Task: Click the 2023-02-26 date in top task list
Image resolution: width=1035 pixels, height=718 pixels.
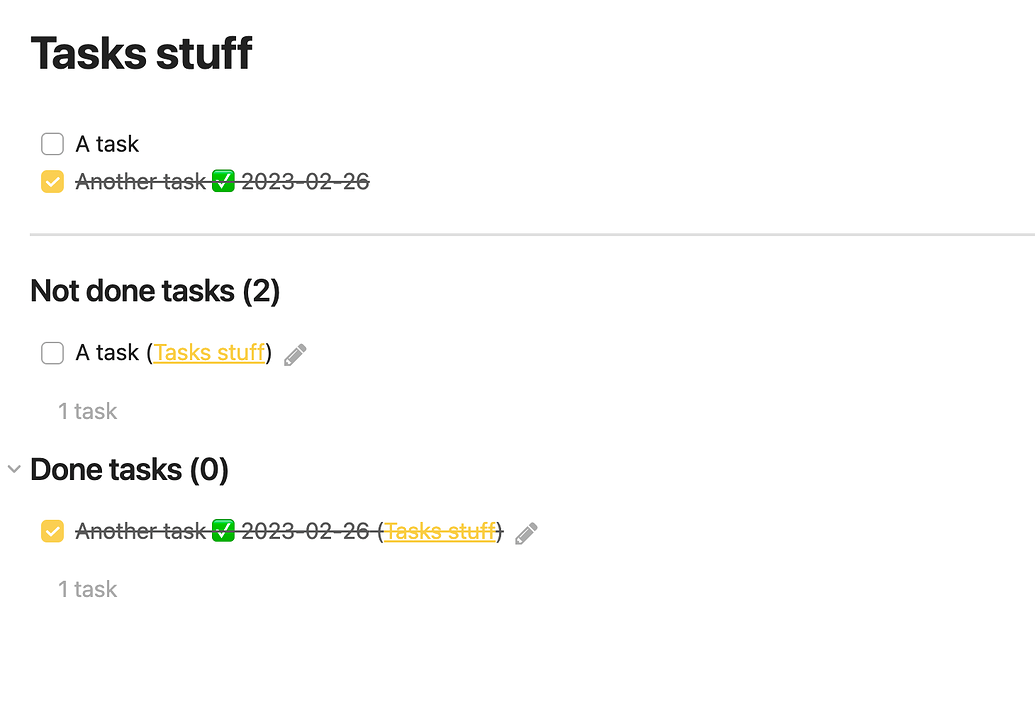Action: point(305,181)
